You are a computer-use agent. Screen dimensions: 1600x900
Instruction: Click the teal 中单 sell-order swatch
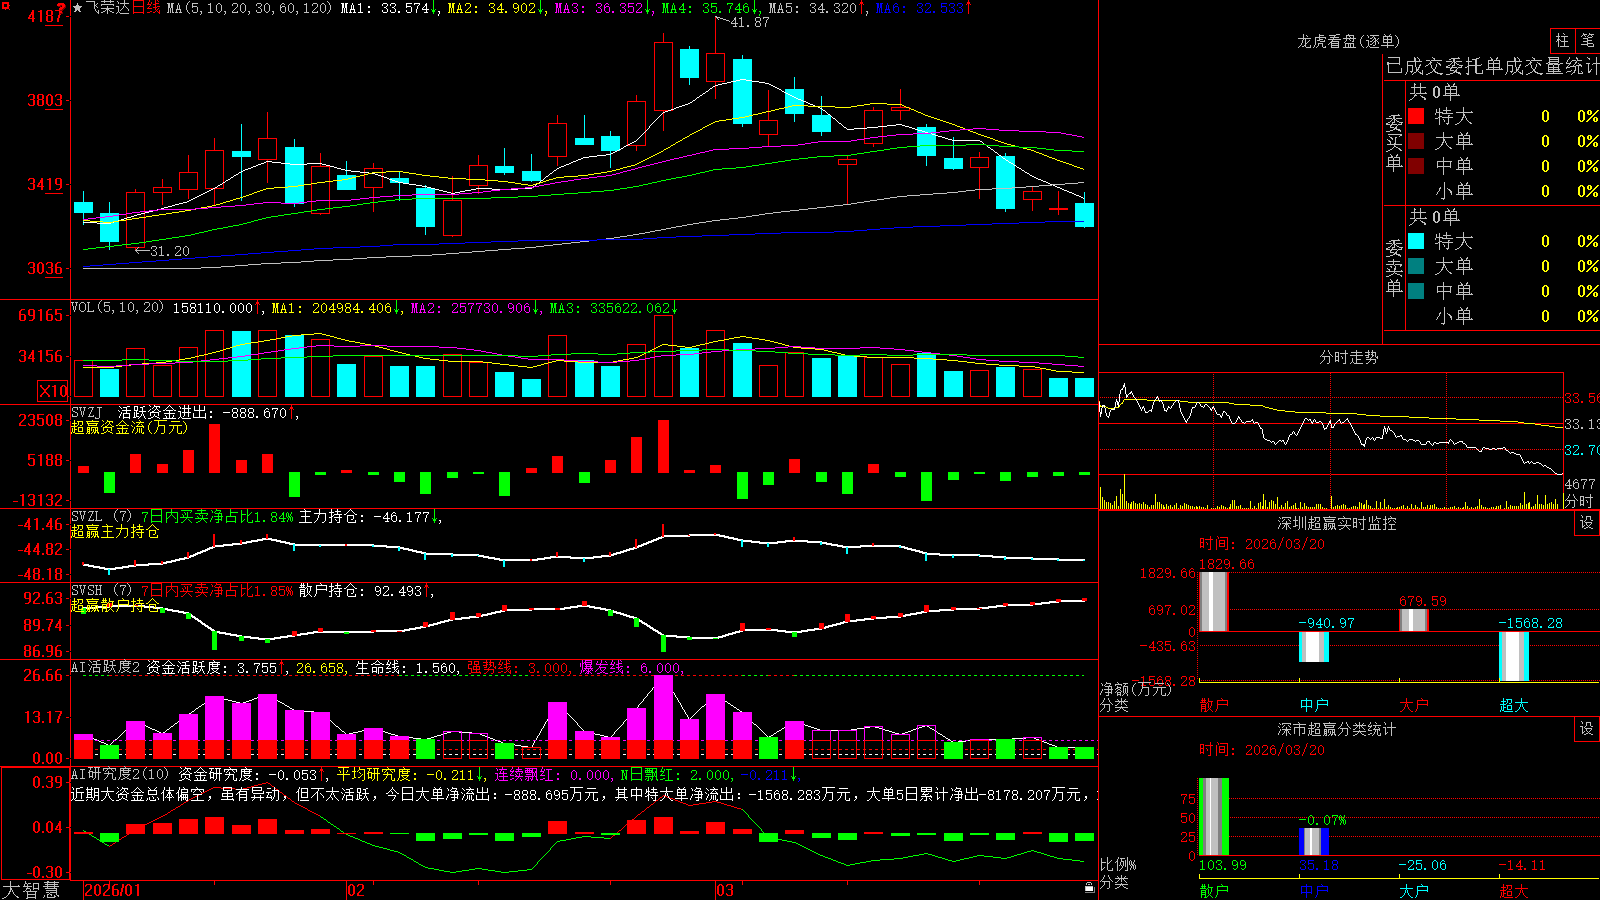tap(1416, 291)
